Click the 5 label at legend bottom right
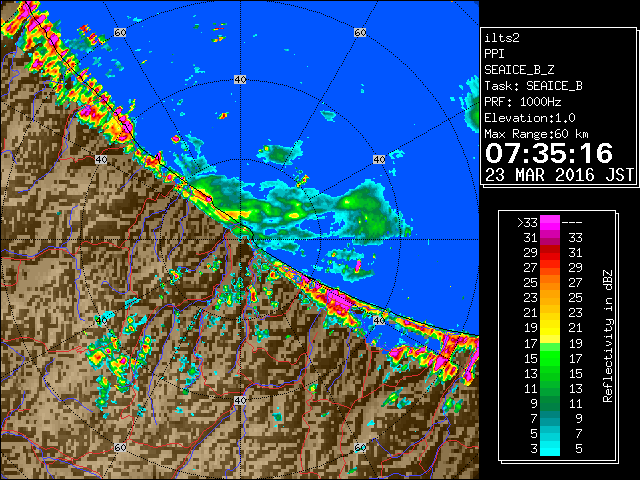The image size is (640, 480). coord(578,449)
